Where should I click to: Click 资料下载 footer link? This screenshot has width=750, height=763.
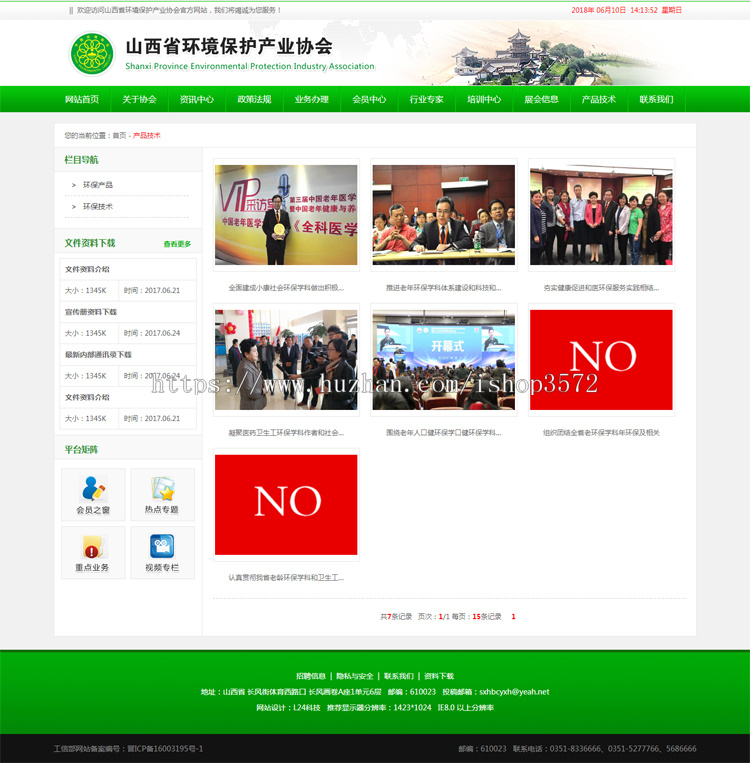coord(439,676)
